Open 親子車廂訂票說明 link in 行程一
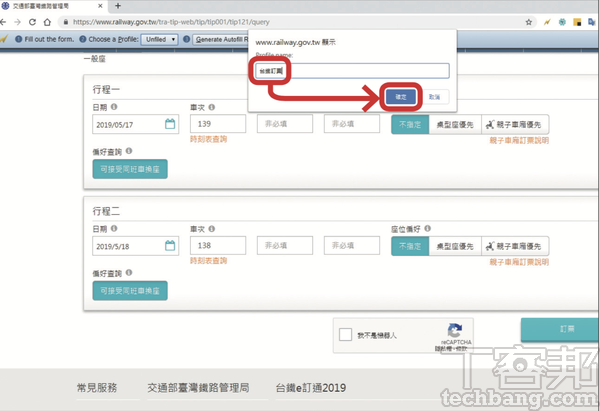Screen dimensions: 600x411 519,140
